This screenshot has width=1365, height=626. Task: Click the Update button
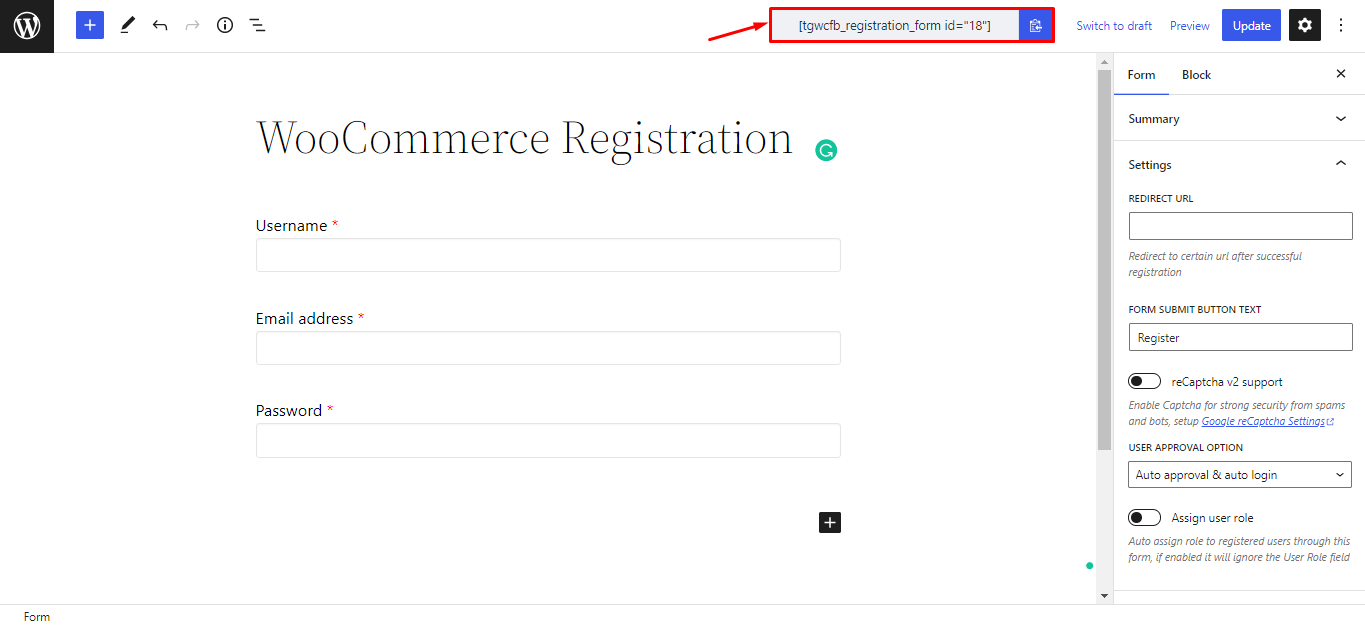click(1250, 24)
